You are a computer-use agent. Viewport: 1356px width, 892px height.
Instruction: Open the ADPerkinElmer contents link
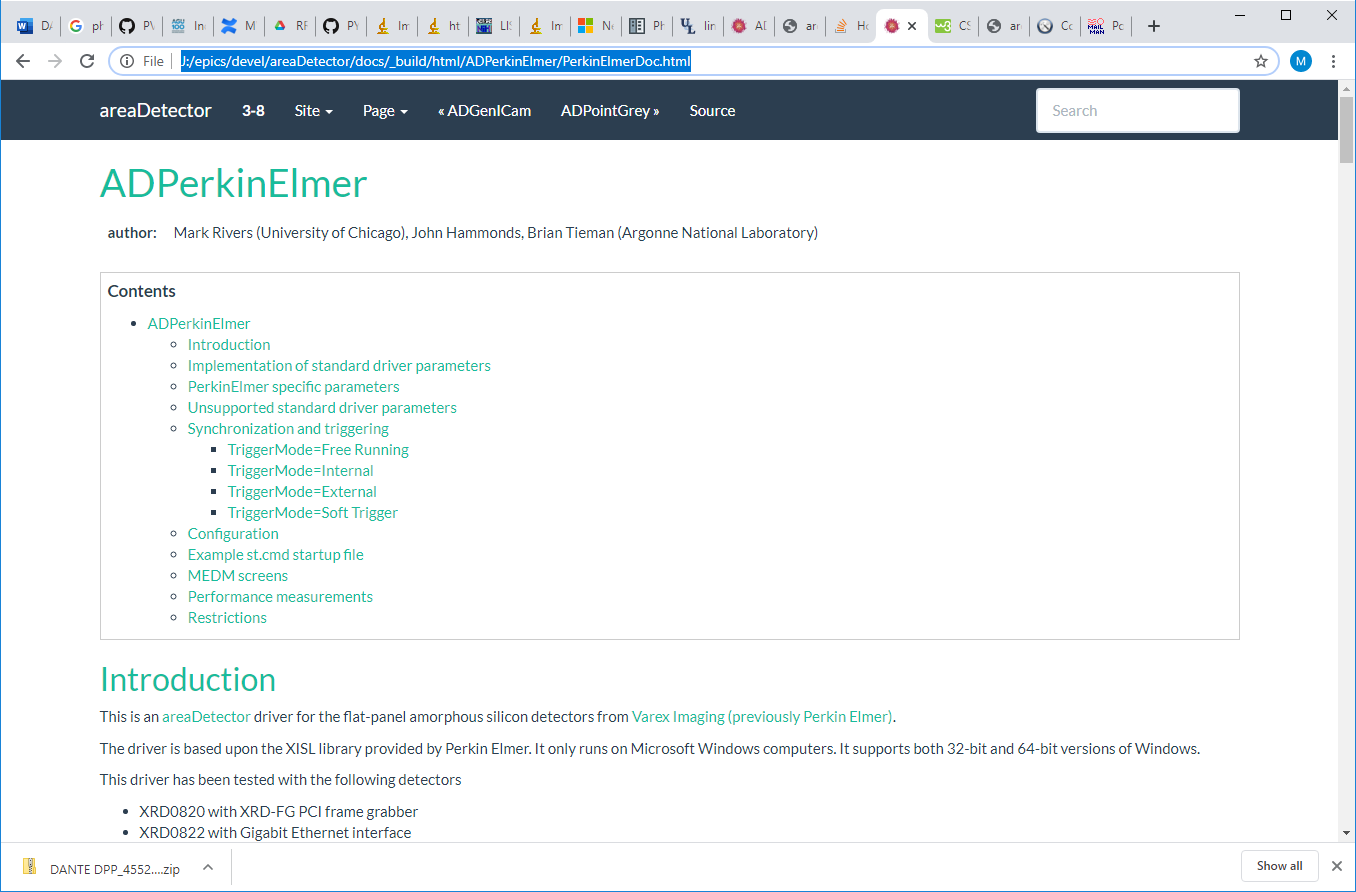coord(199,324)
